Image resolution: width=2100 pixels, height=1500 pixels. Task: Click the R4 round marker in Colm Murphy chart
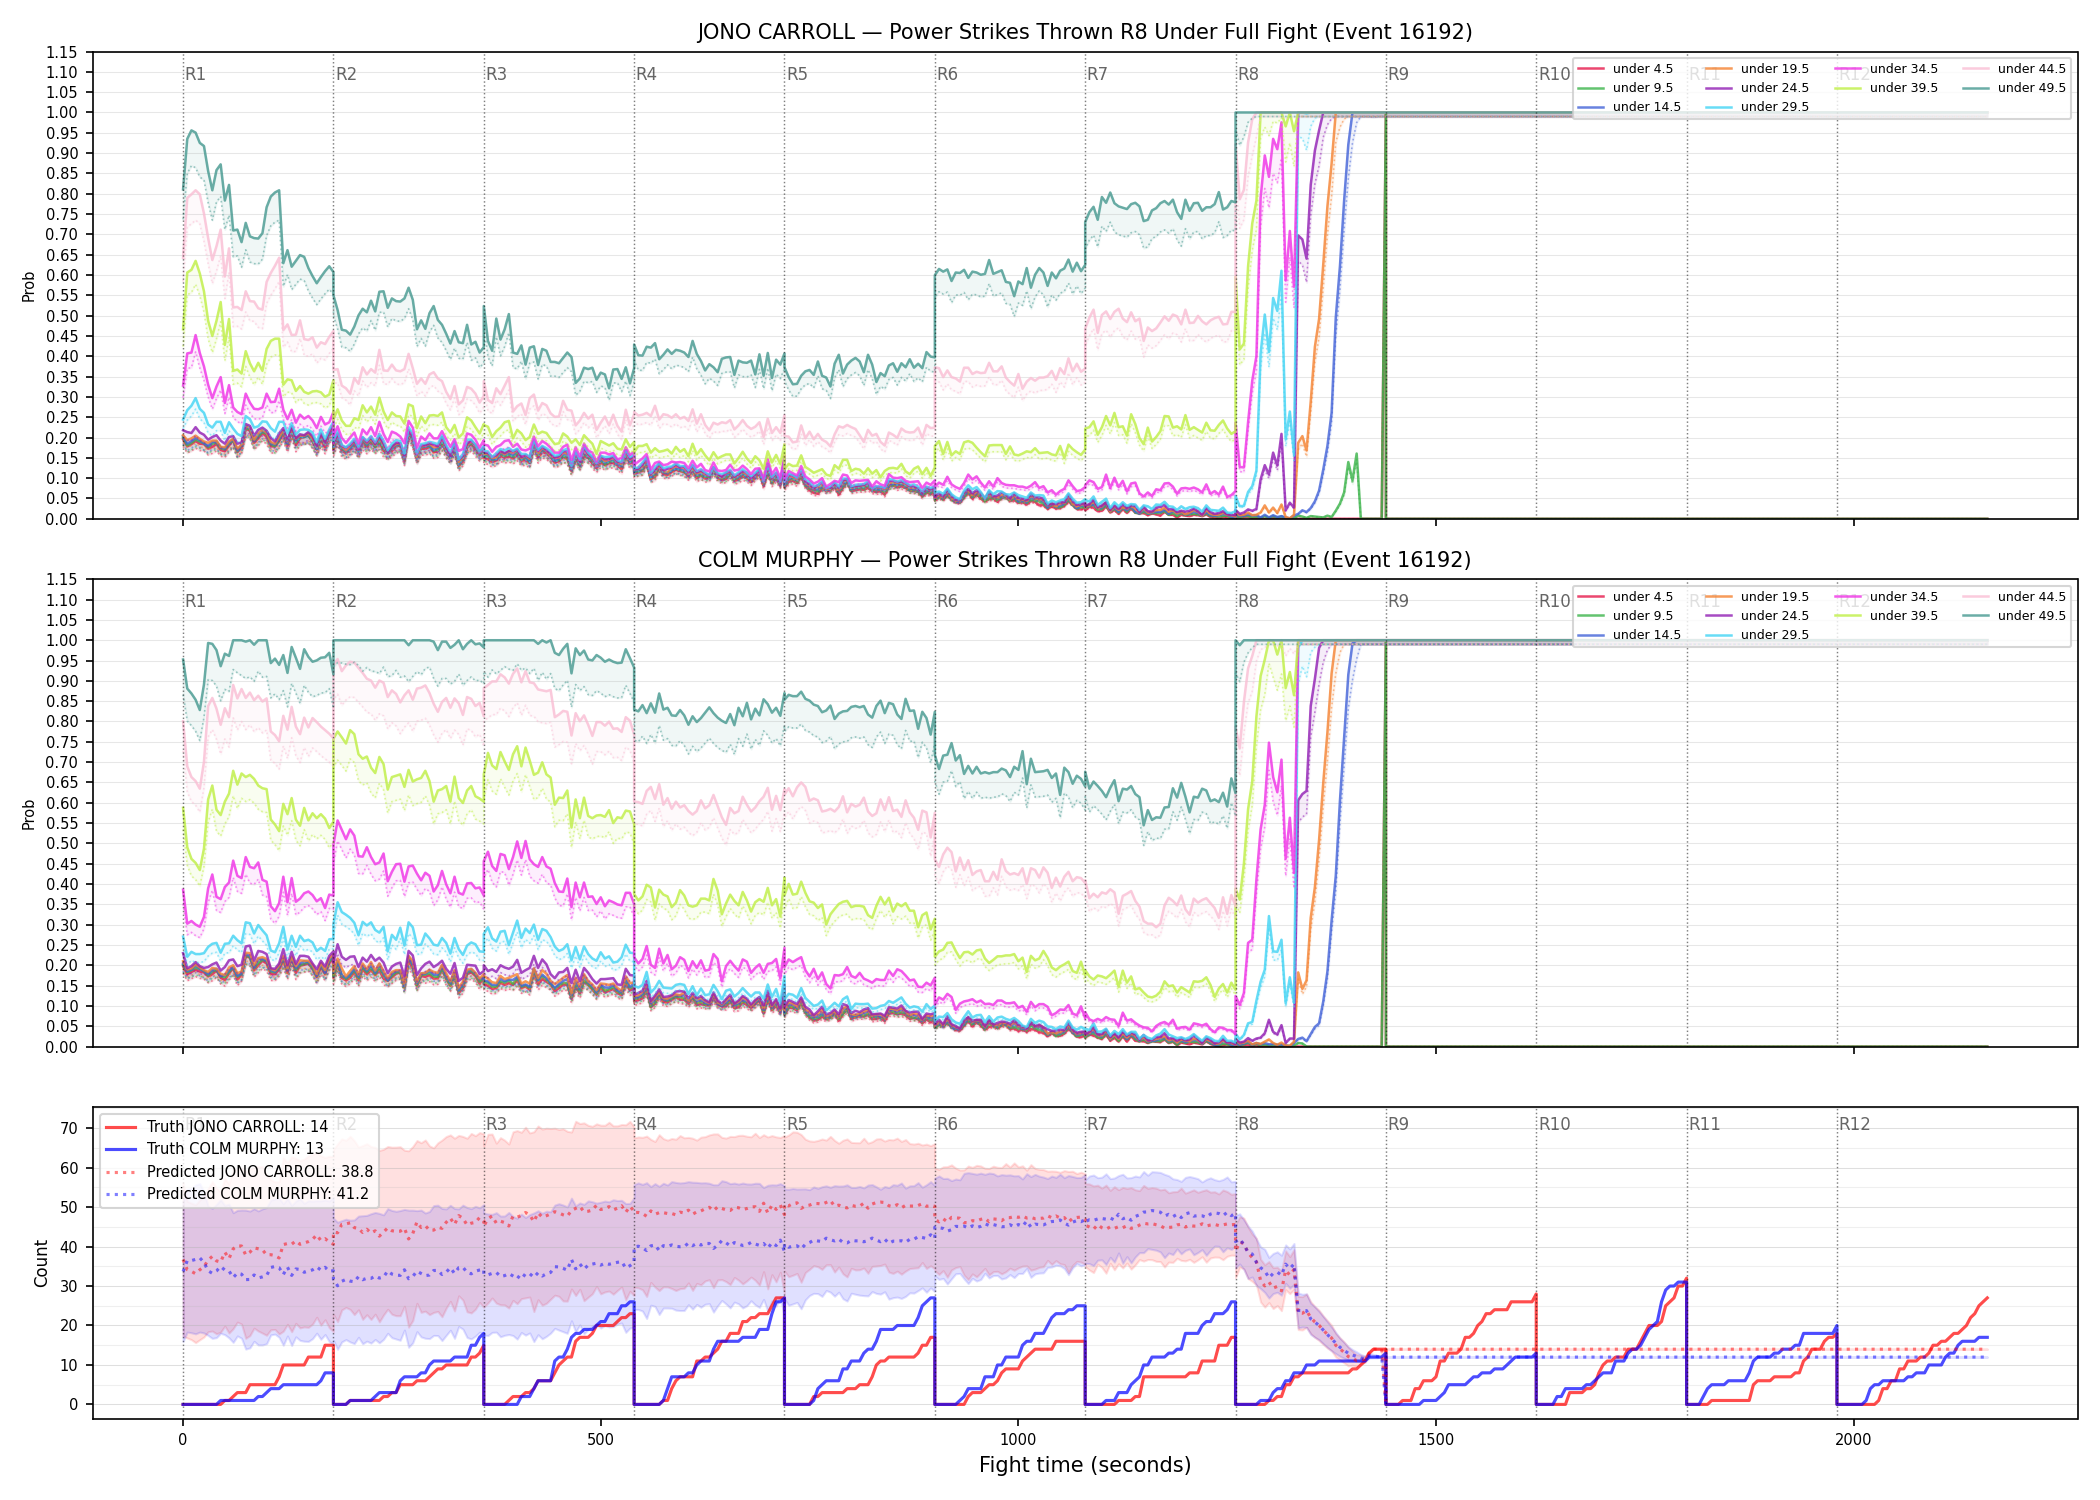[x=646, y=601]
